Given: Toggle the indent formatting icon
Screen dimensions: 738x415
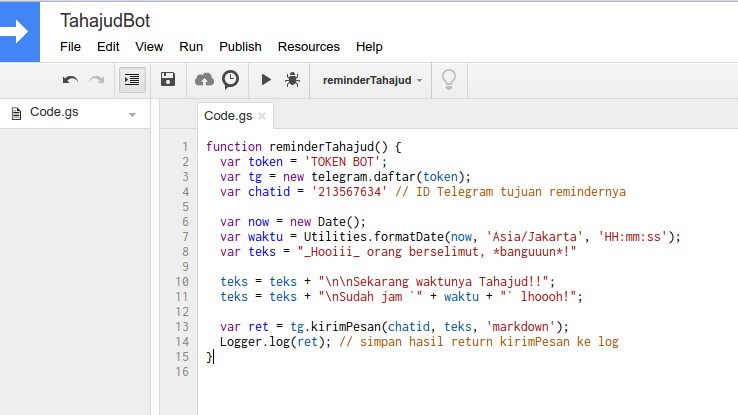Looking at the screenshot, I should pyautogui.click(x=132, y=79).
